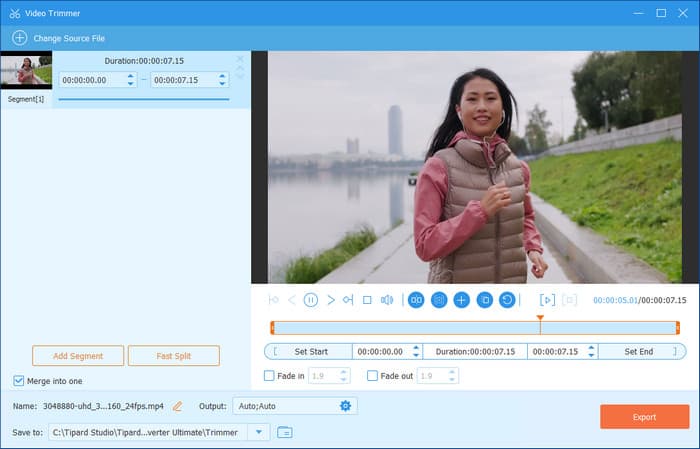Click the volume speaker icon
Viewport: 700px width, 449px height.
coord(387,300)
